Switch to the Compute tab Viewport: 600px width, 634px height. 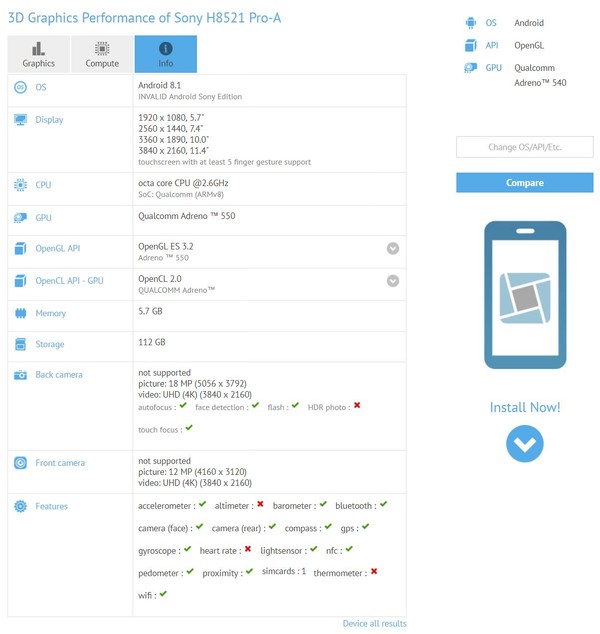pyautogui.click(x=102, y=54)
